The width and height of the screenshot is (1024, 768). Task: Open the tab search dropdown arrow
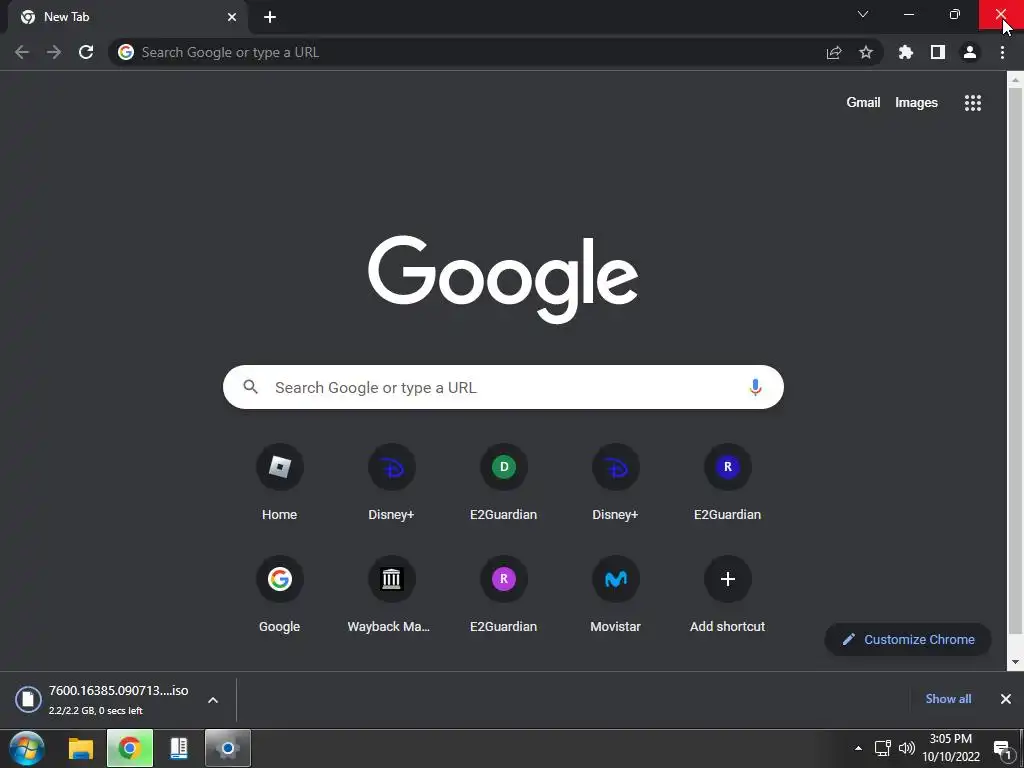tap(863, 14)
